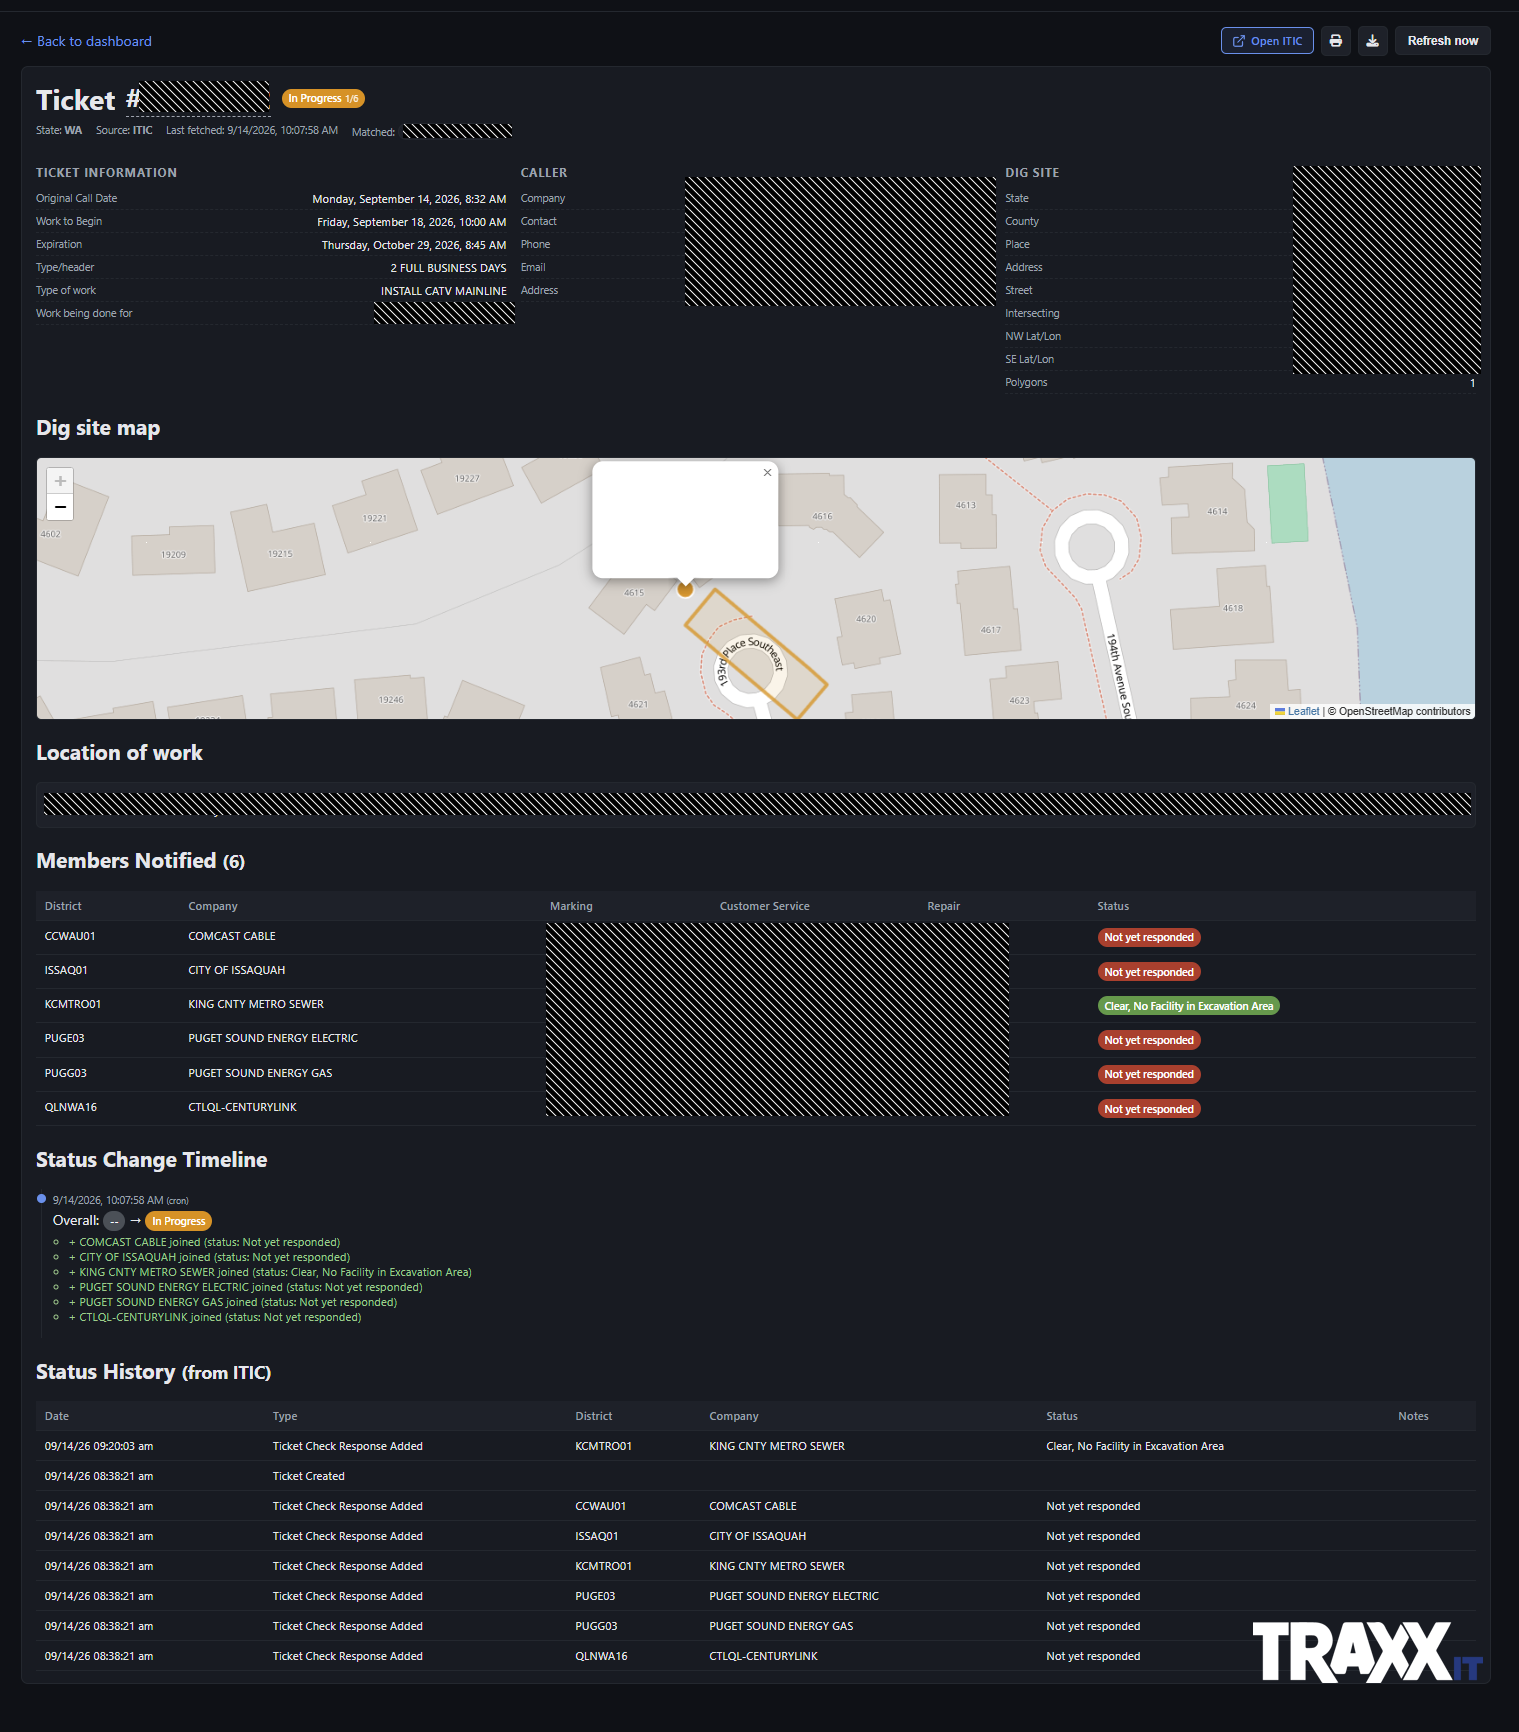Click the Repair column header
Image resolution: width=1519 pixels, height=1732 pixels.
point(943,906)
